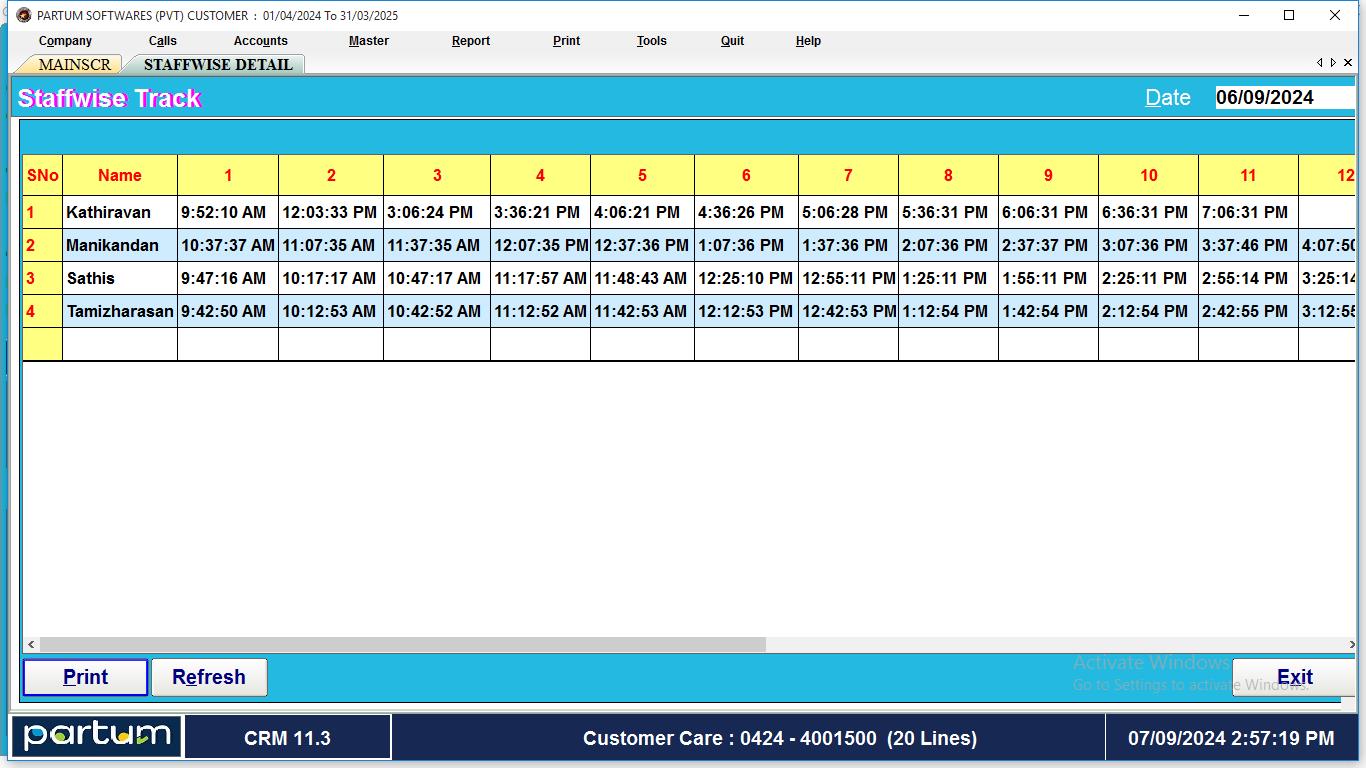Click the tab scroll left arrow
Screen dimensions: 1366x768
(x=1319, y=63)
